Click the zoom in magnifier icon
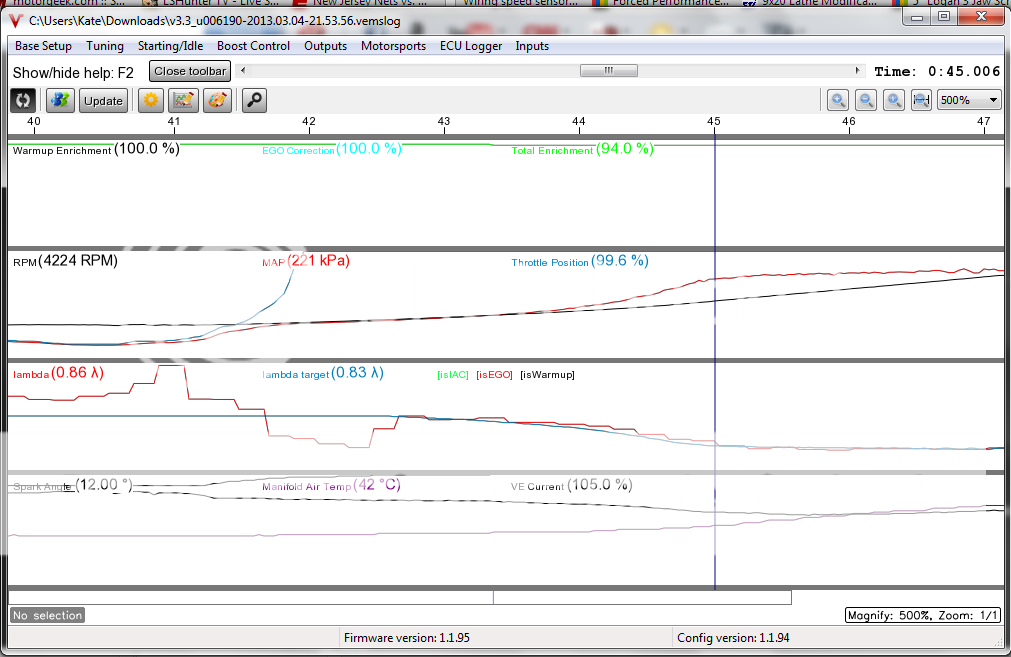Viewport: 1011px width, 657px height. [838, 100]
